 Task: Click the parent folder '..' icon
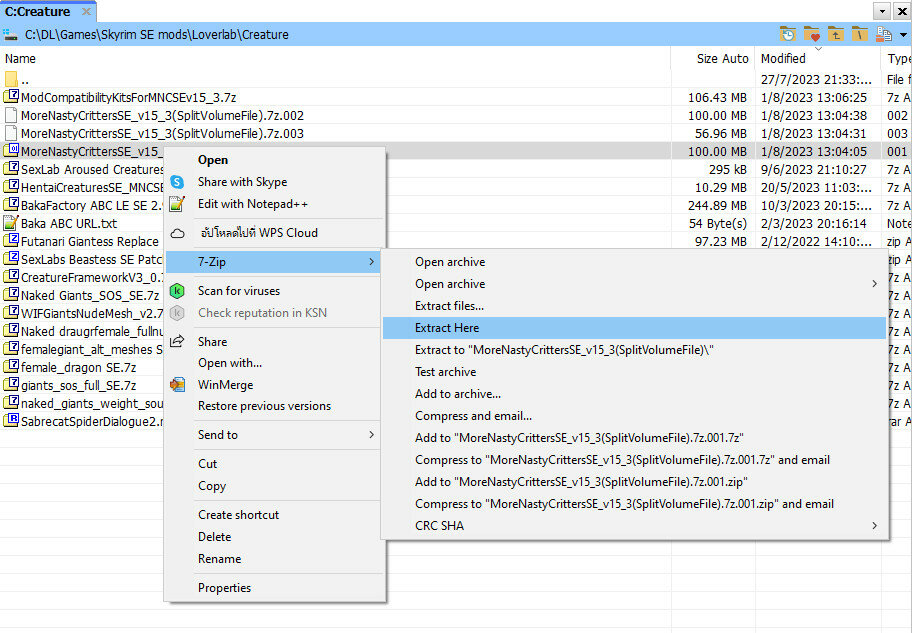[10, 79]
